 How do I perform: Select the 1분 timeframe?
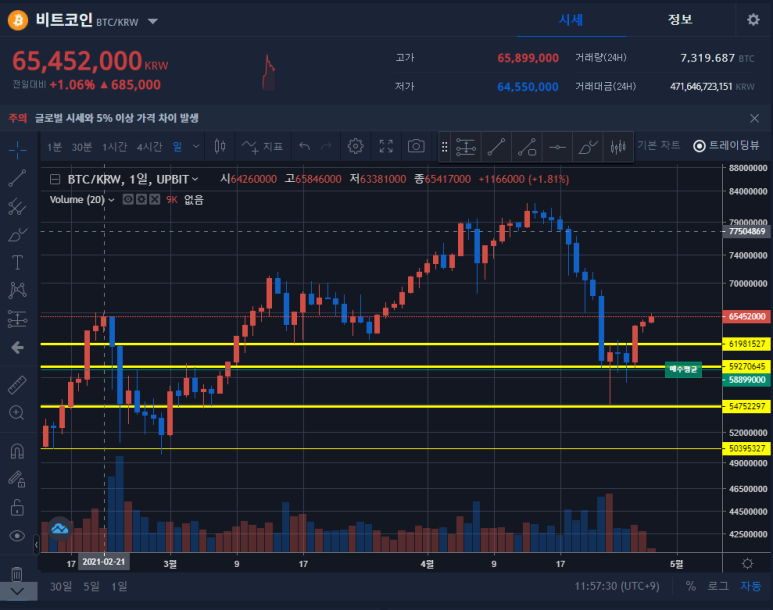pyautogui.click(x=54, y=147)
